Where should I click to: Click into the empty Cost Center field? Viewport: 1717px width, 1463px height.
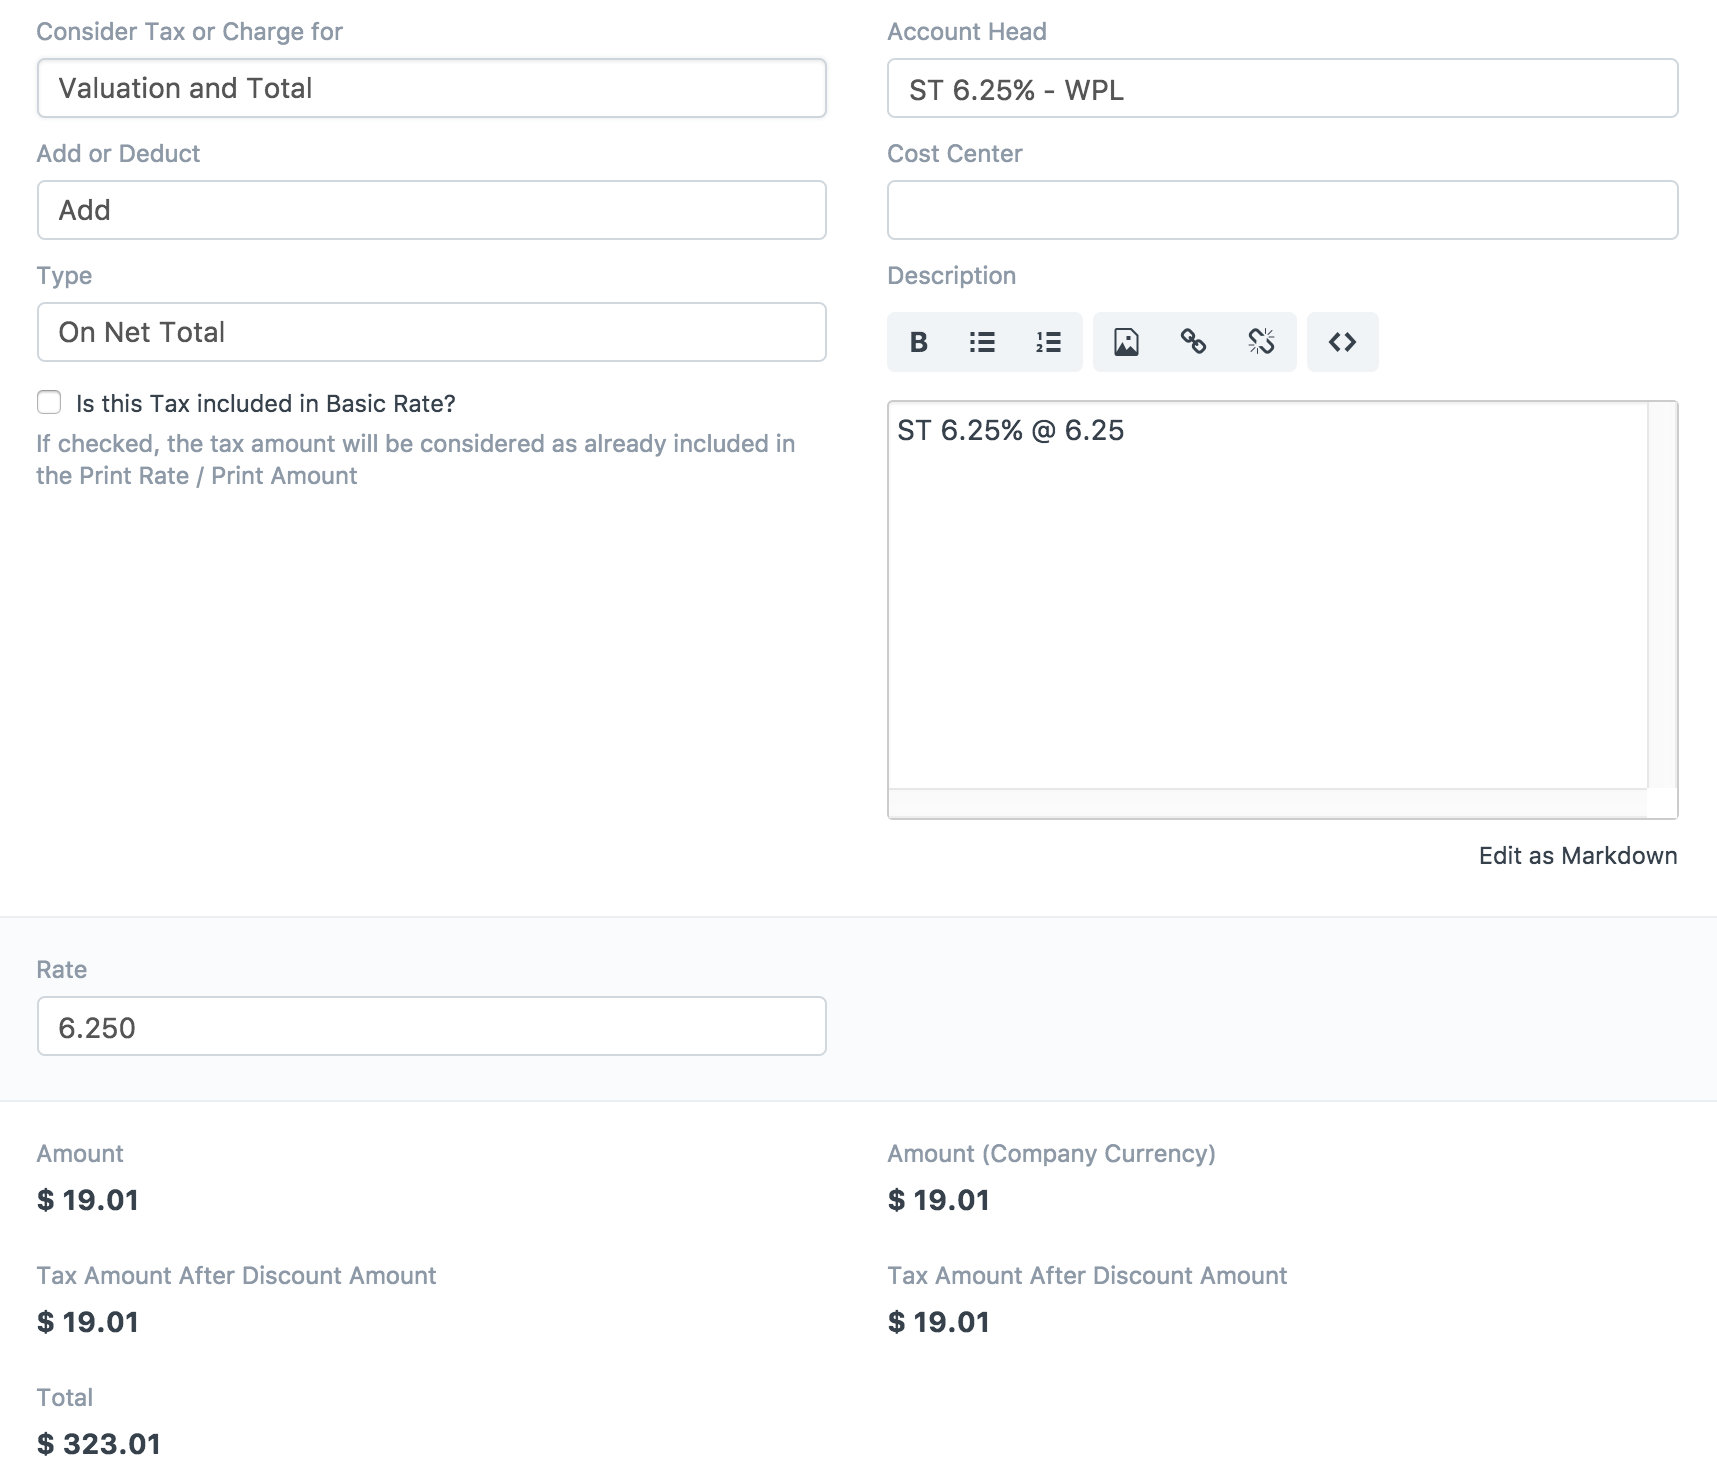(x=1281, y=210)
